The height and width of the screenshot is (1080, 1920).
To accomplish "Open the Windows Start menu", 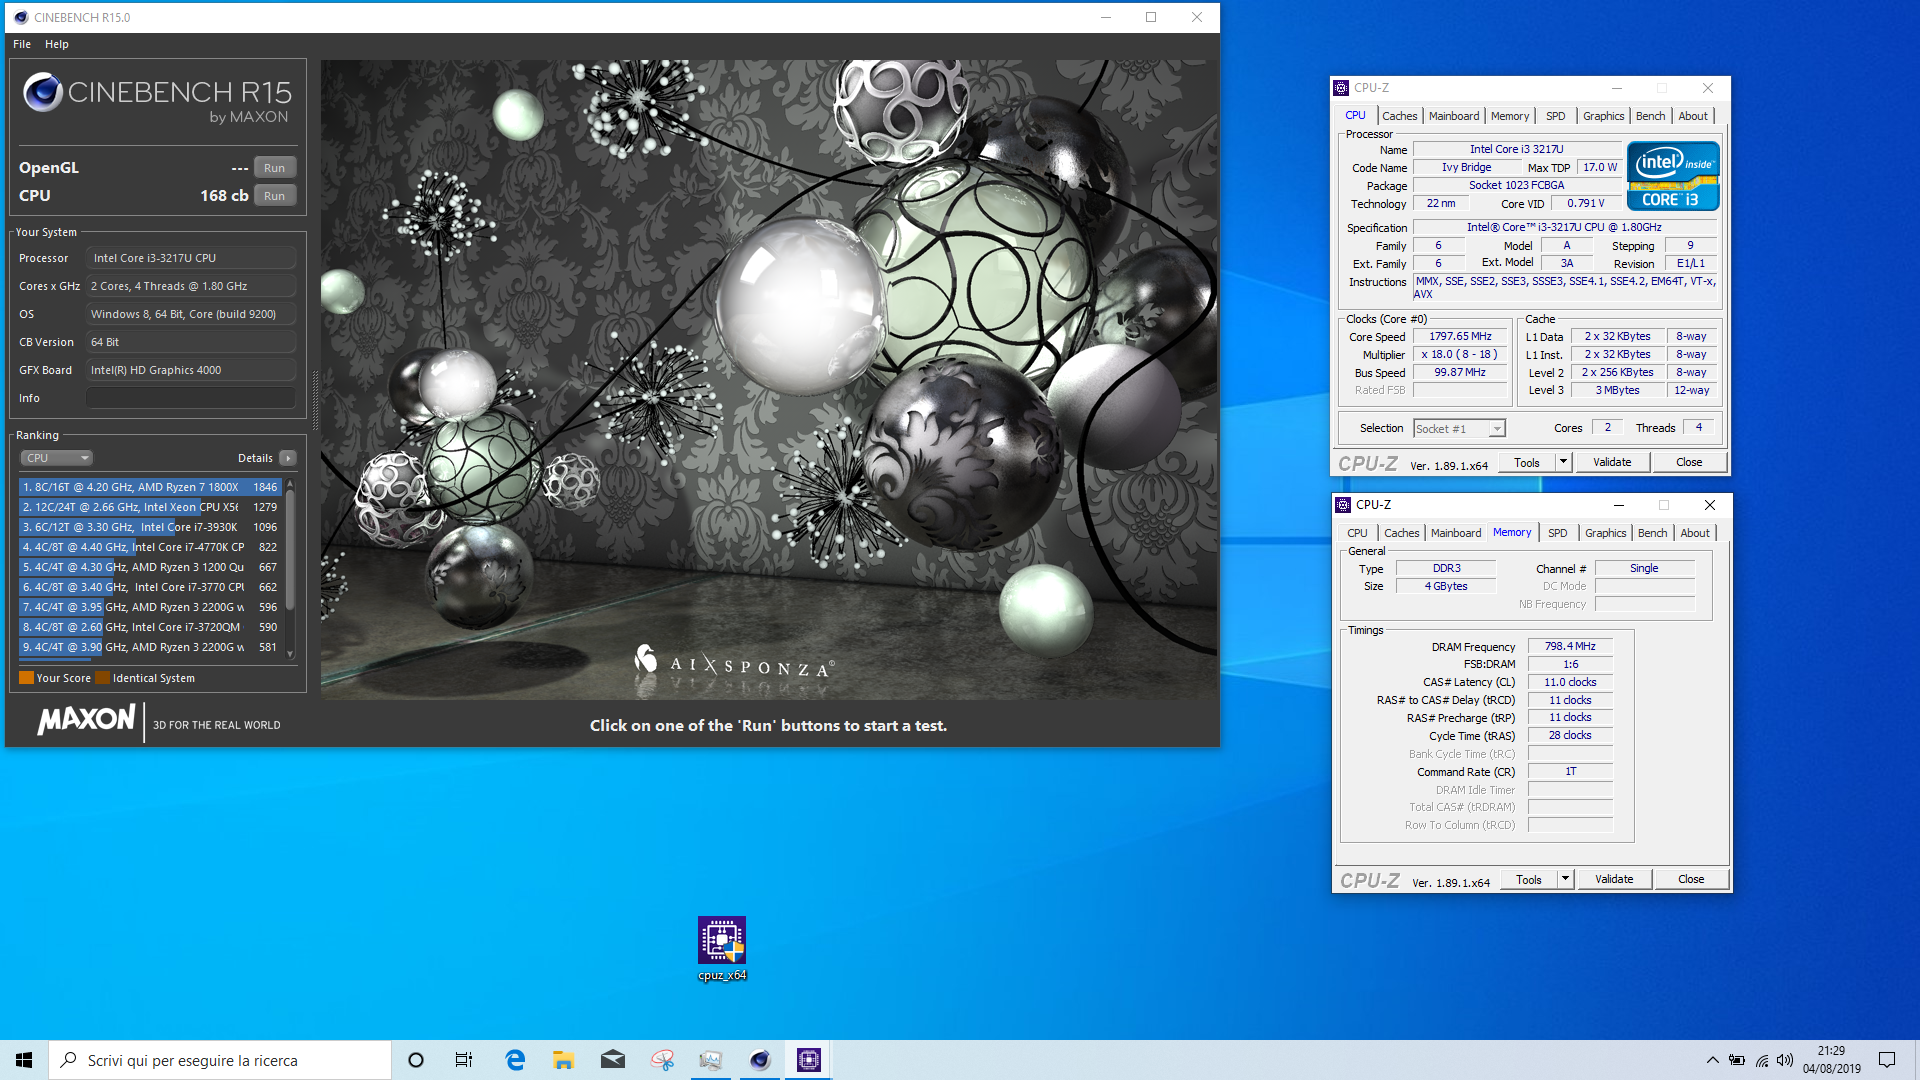I will [24, 1060].
